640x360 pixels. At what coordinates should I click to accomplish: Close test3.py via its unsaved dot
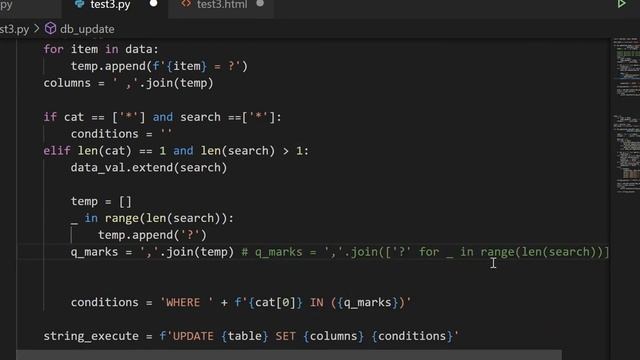[153, 4]
